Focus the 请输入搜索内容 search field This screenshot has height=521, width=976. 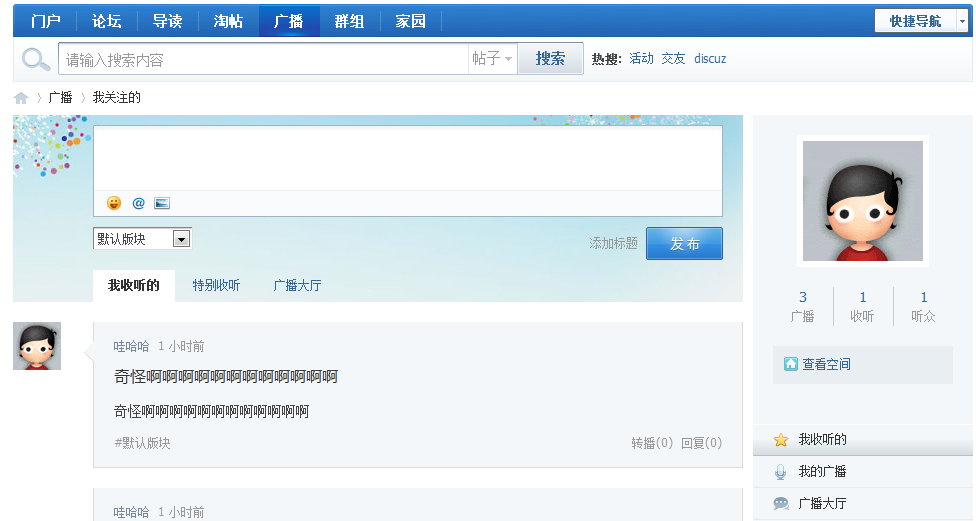[x=263, y=59]
